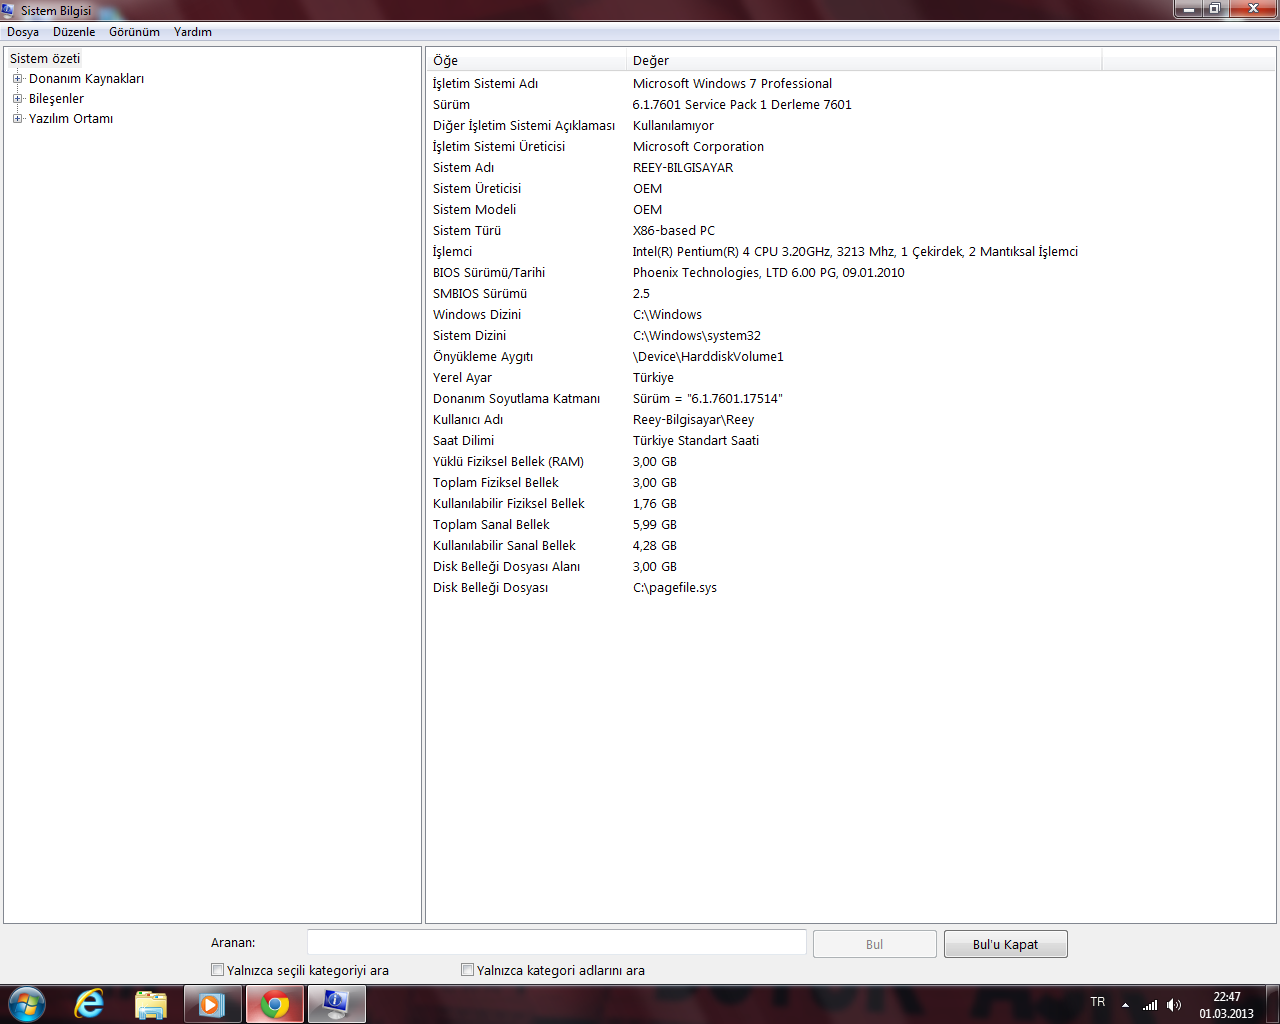This screenshot has height=1024, width=1280.
Task: Open the Windows Start menu orb
Action: 27,1004
